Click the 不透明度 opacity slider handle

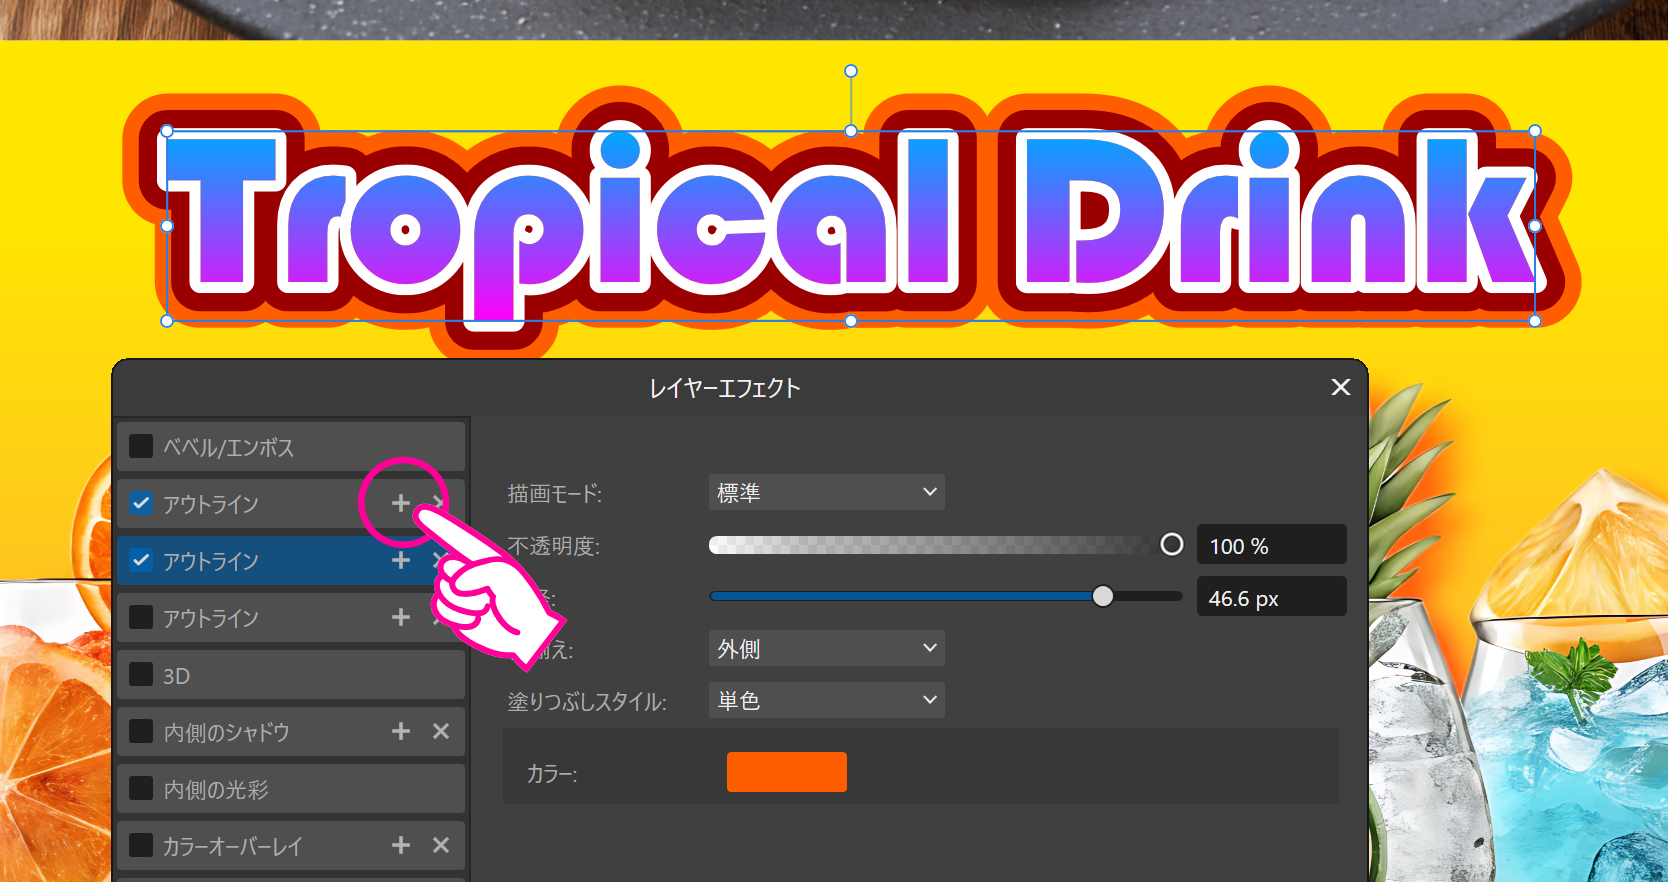tap(1171, 544)
